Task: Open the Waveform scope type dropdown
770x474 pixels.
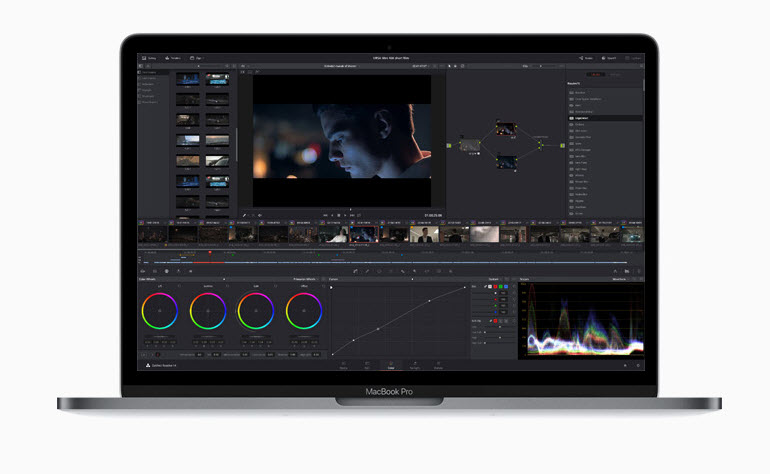Action: click(621, 279)
